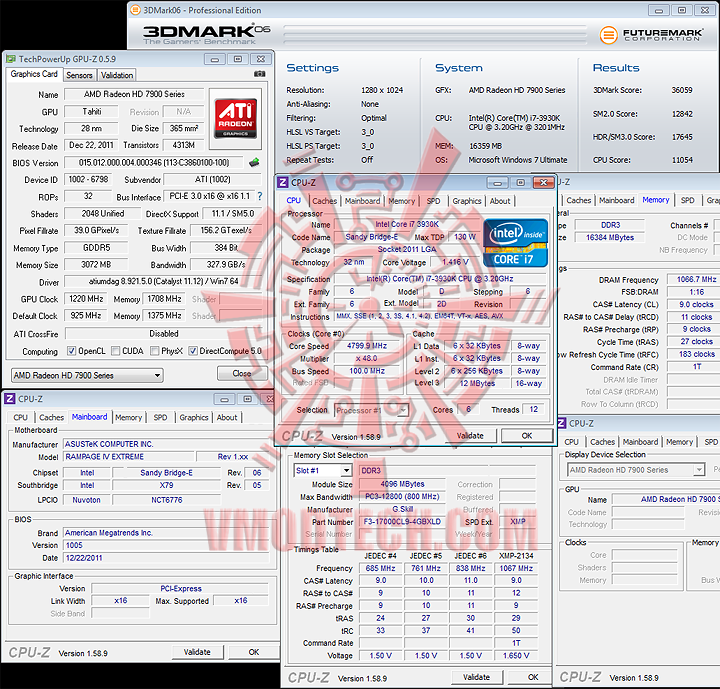Open the AMD Radeon HD 7900 Series dropdown in GPU-Z
The height and width of the screenshot is (689, 720).
(x=87, y=375)
